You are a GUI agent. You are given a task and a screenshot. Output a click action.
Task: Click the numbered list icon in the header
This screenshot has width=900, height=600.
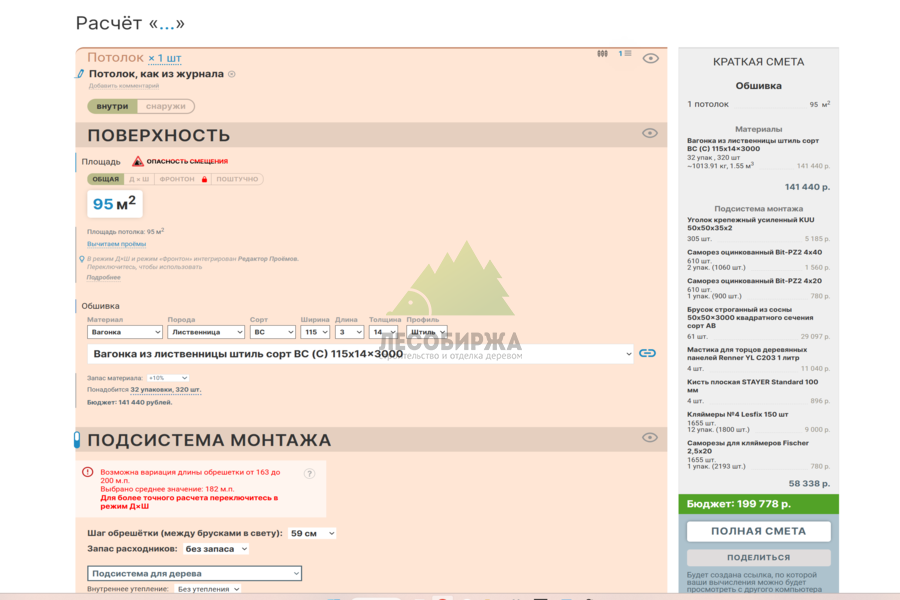(625, 53)
